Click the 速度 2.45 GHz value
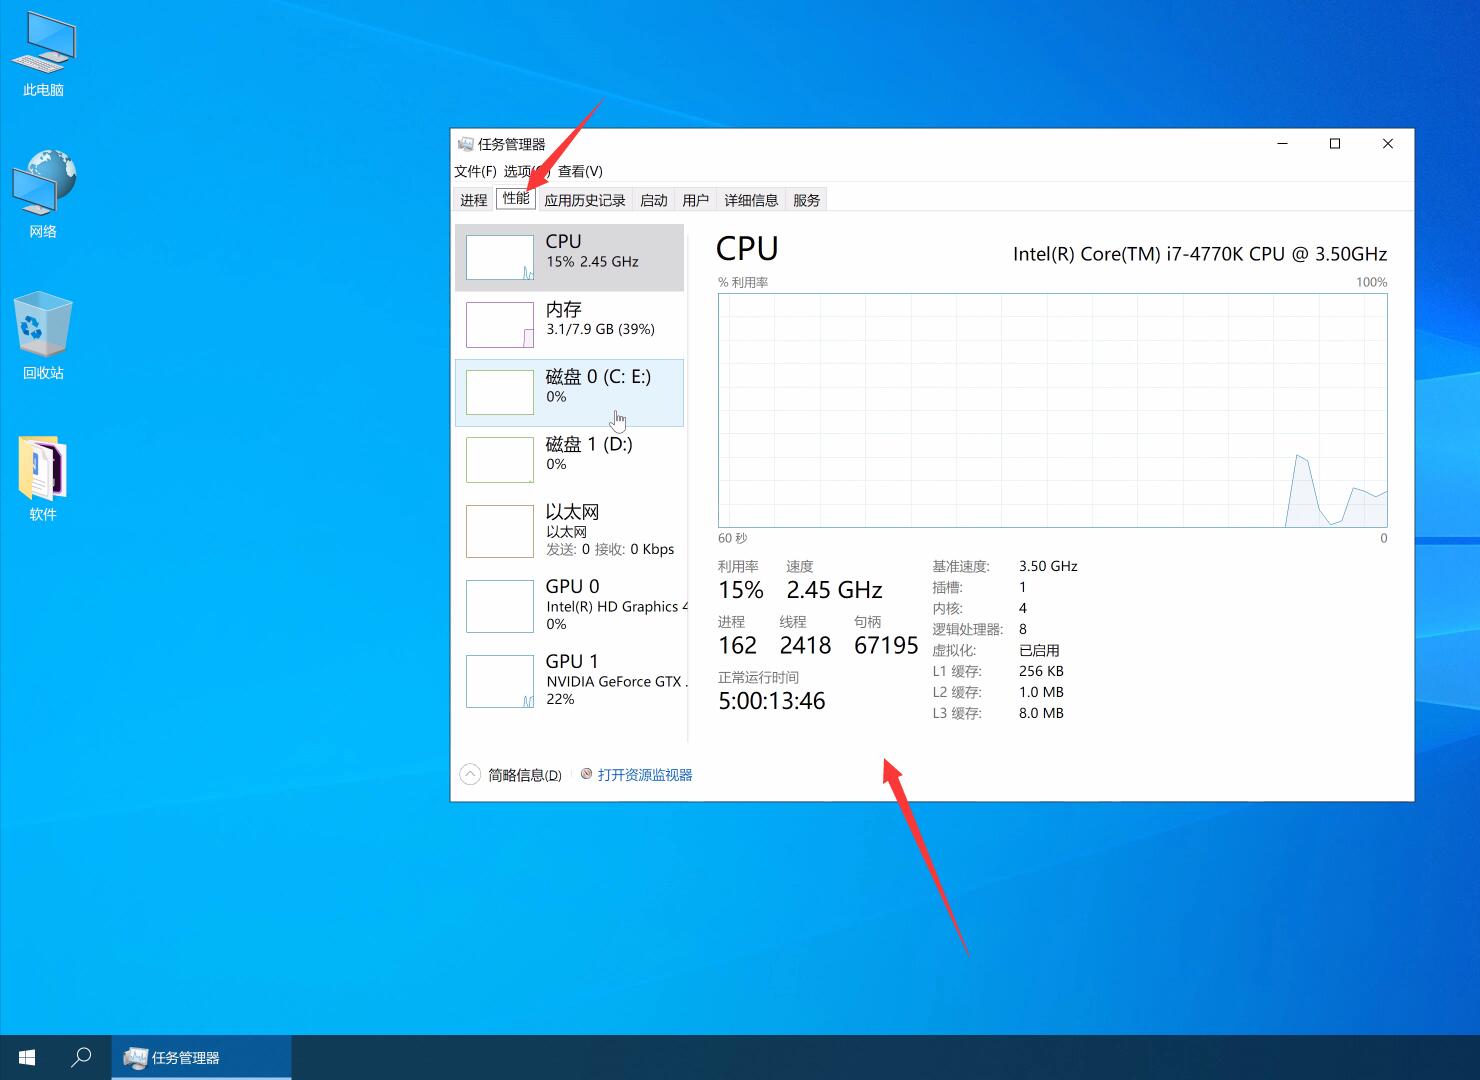This screenshot has width=1480, height=1080. click(x=834, y=590)
